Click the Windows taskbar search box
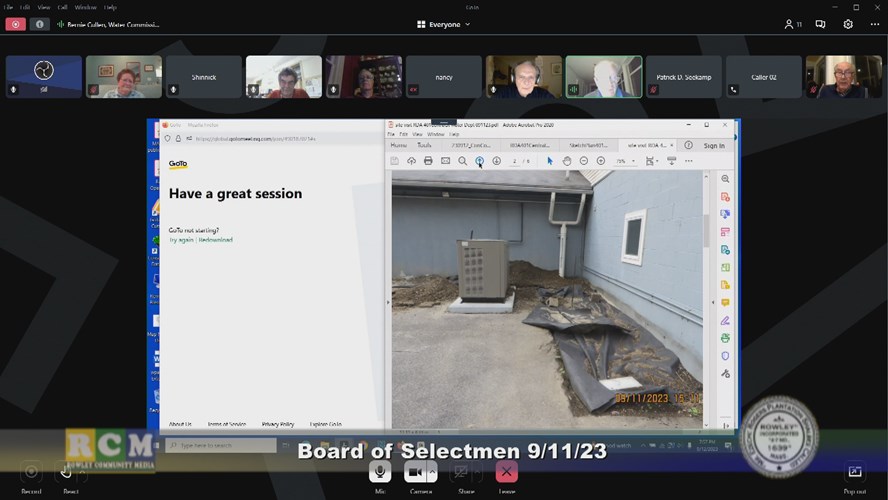 tap(221, 446)
